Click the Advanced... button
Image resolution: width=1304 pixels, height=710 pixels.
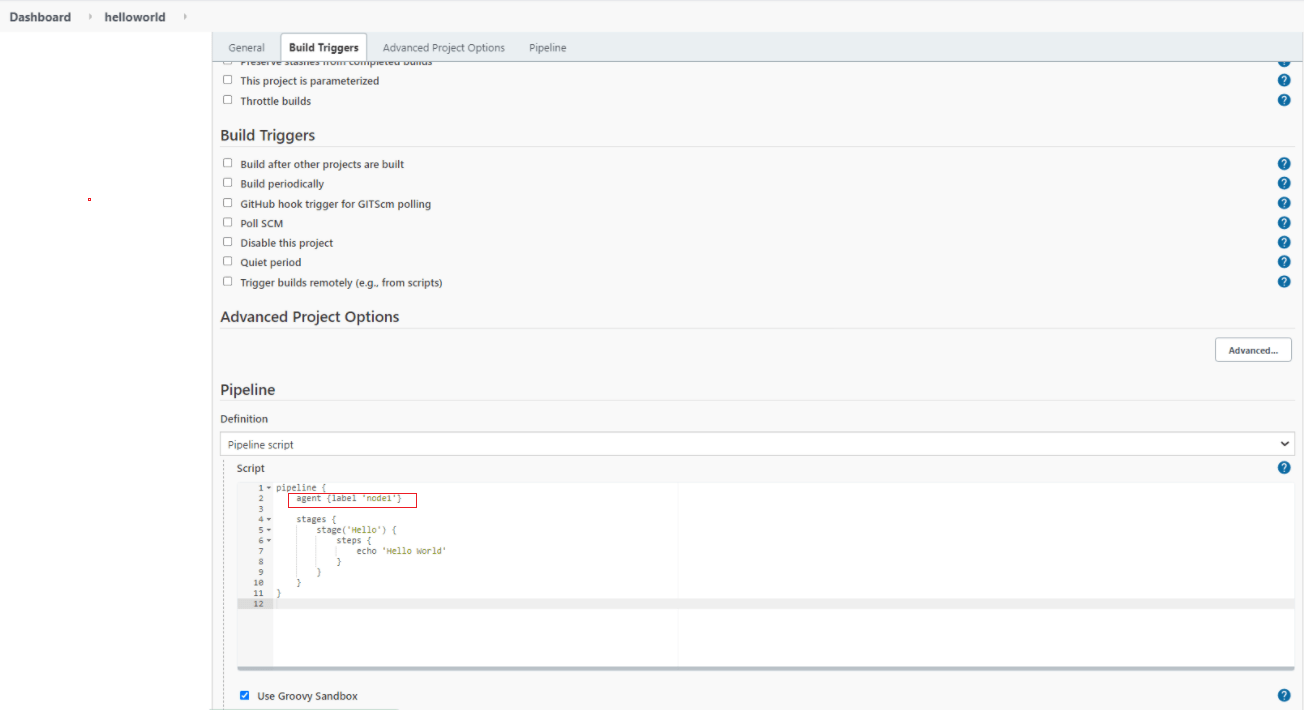1252,349
